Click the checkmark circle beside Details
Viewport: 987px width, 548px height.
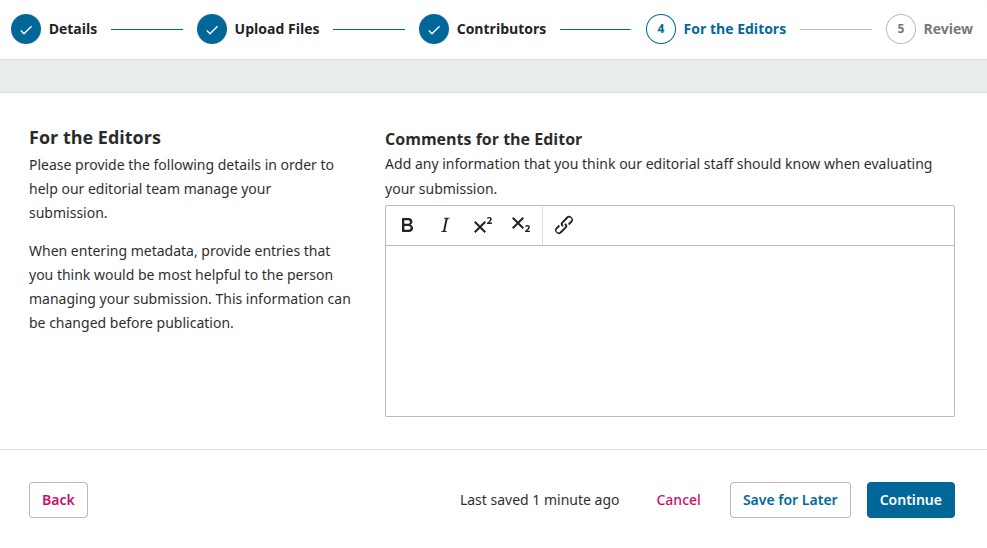point(26,29)
